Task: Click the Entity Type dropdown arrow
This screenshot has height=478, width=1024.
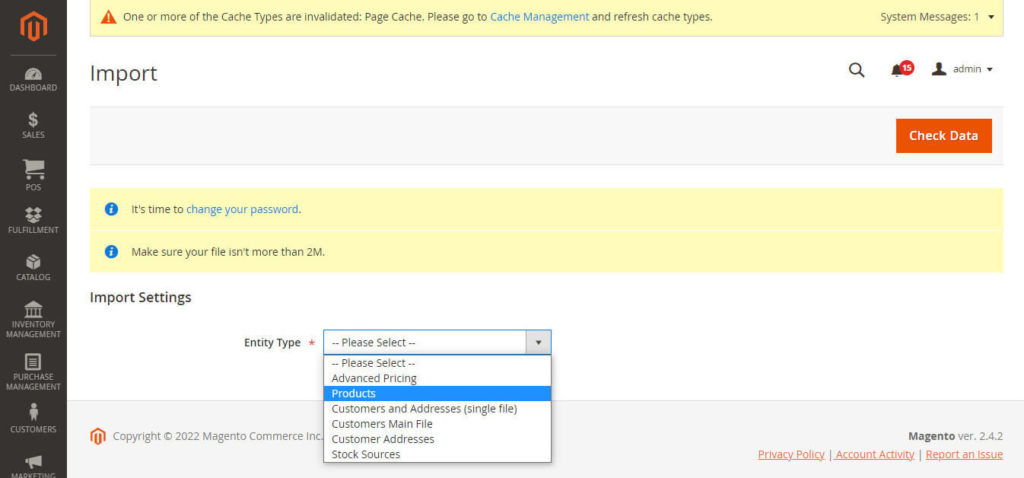Action: coord(538,342)
